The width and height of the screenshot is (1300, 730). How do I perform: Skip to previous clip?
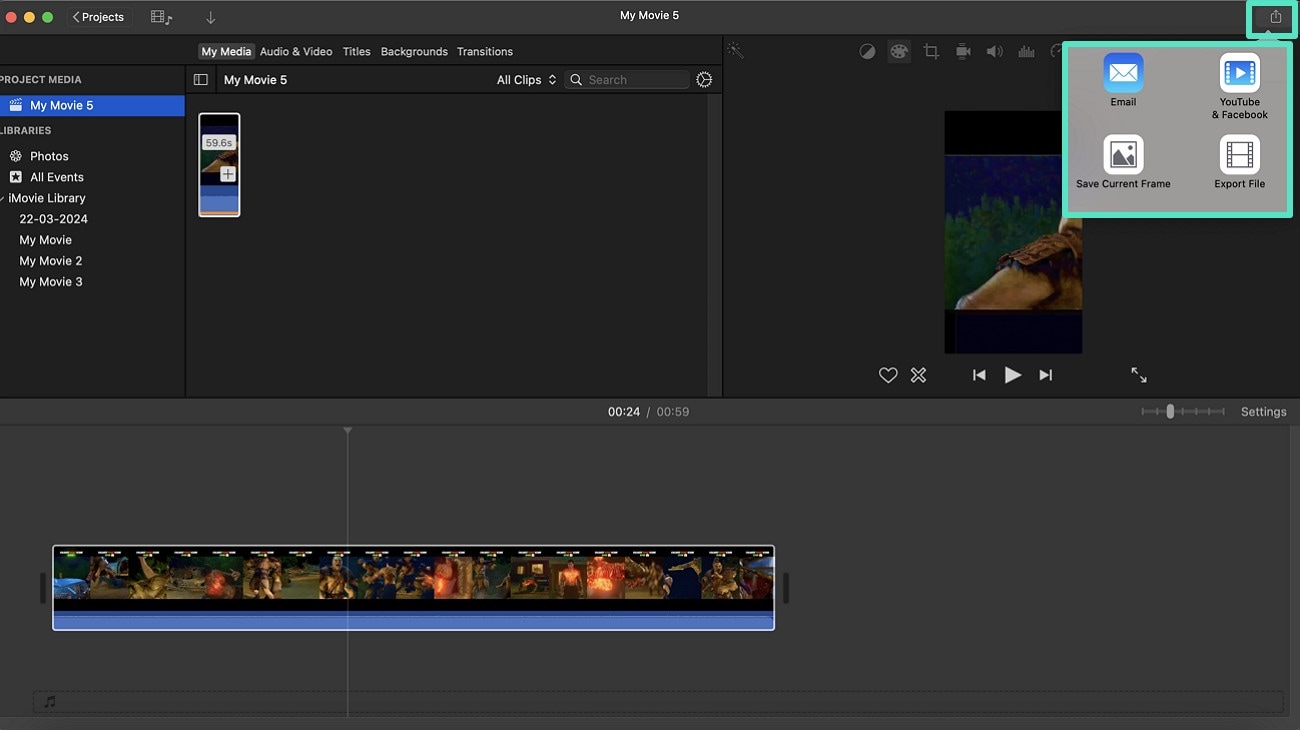pos(979,375)
